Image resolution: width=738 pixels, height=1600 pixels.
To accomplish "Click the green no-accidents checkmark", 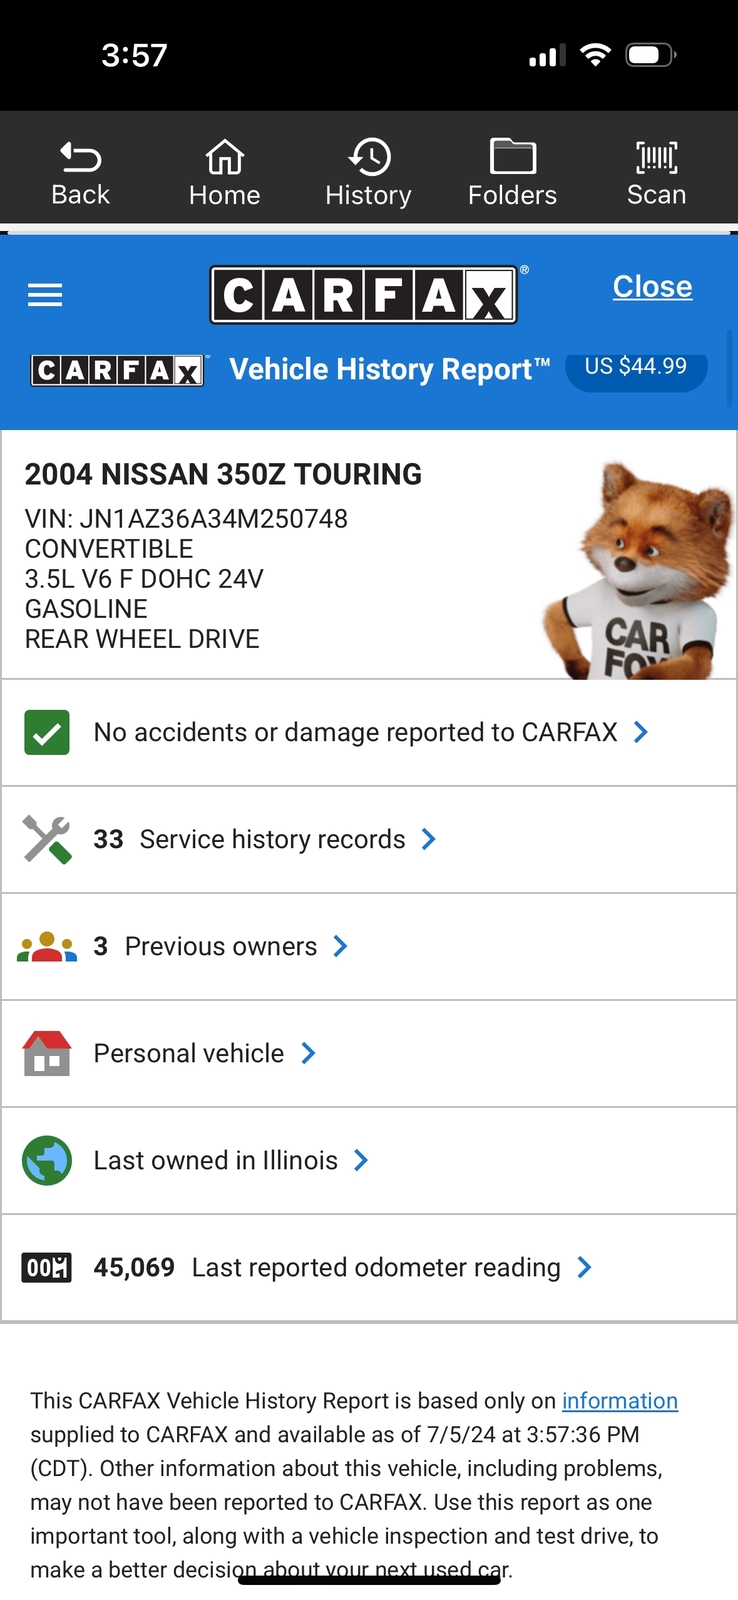I will (x=47, y=733).
